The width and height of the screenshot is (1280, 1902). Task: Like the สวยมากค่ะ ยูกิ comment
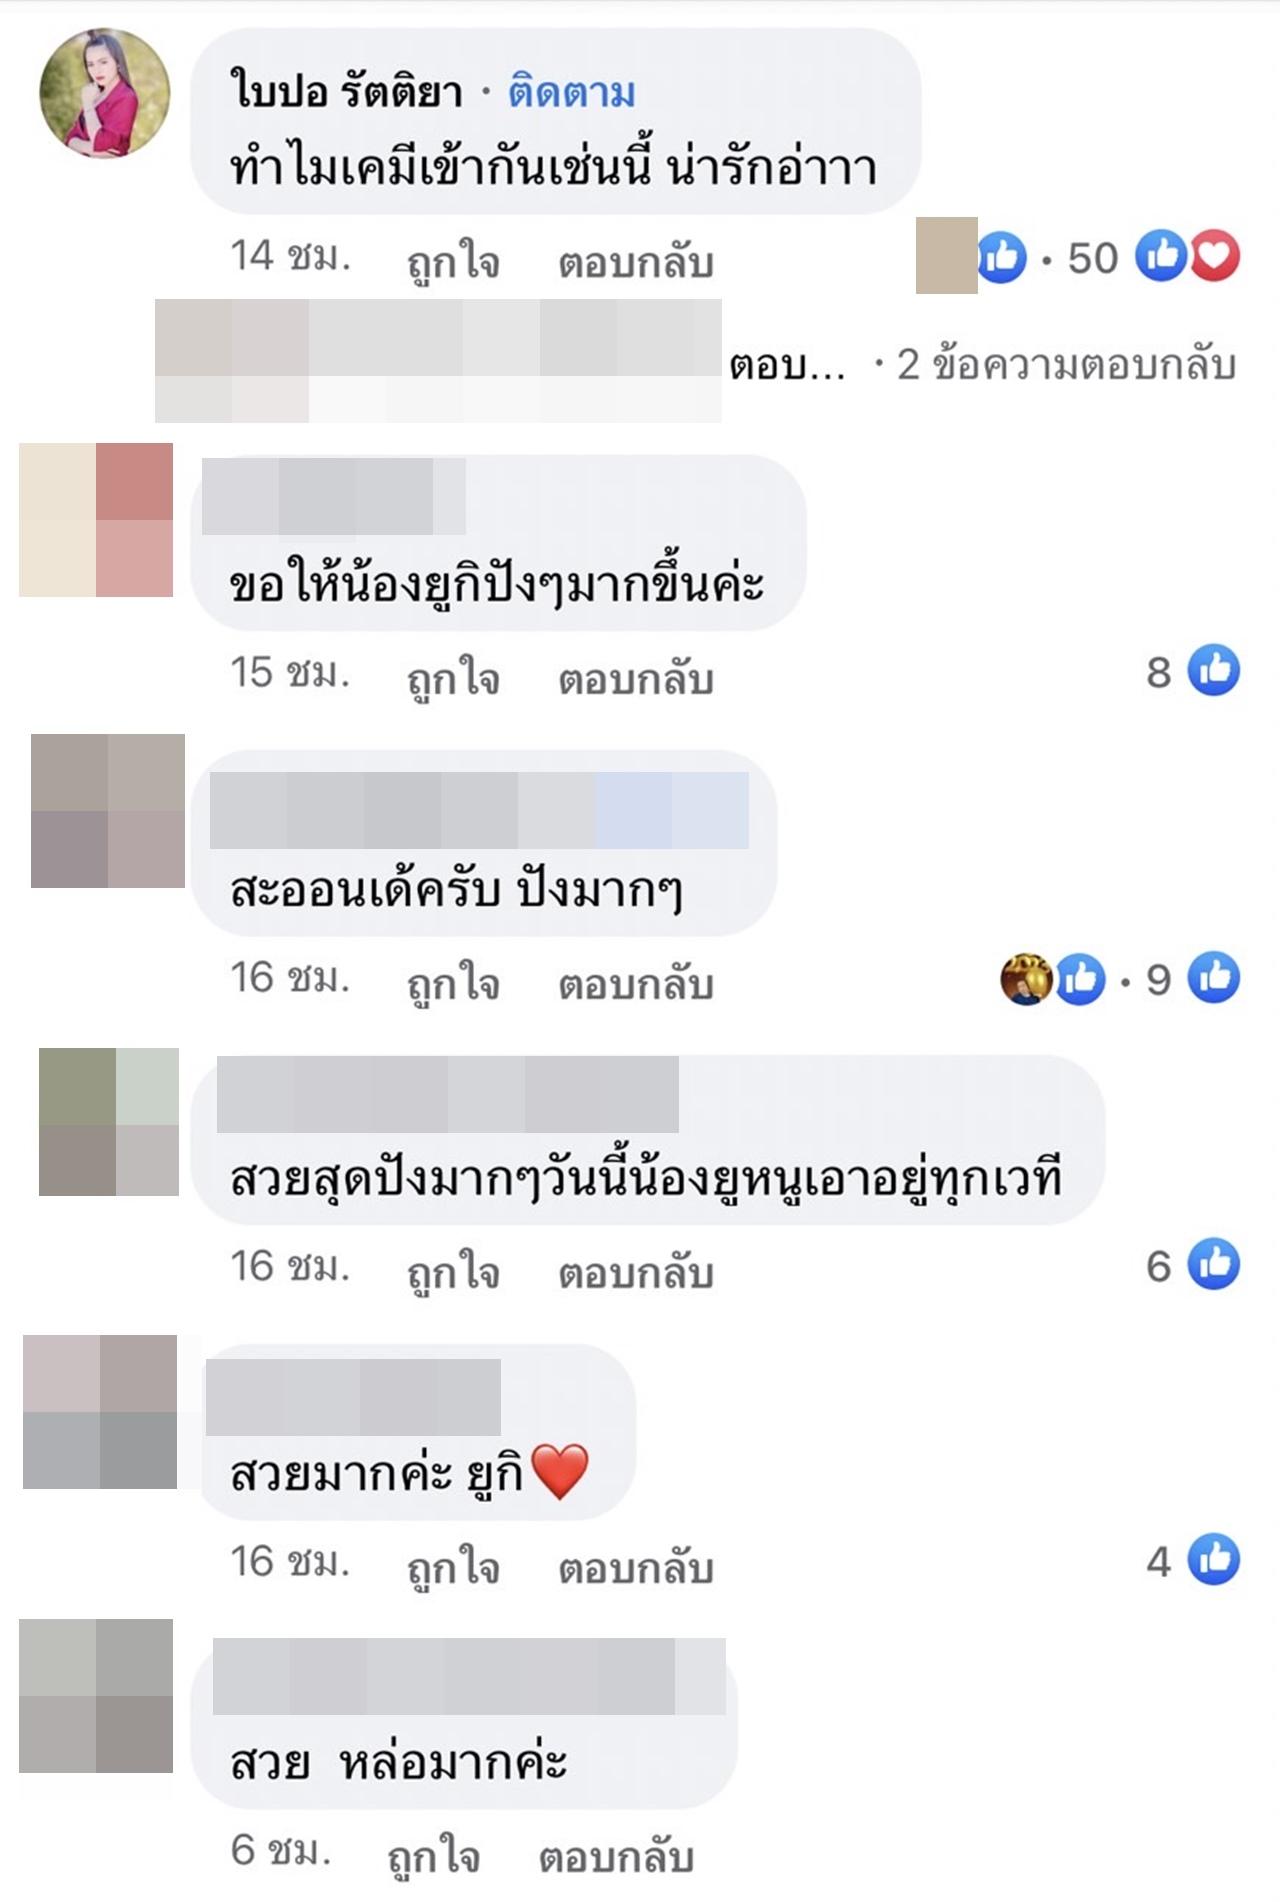coord(453,1567)
